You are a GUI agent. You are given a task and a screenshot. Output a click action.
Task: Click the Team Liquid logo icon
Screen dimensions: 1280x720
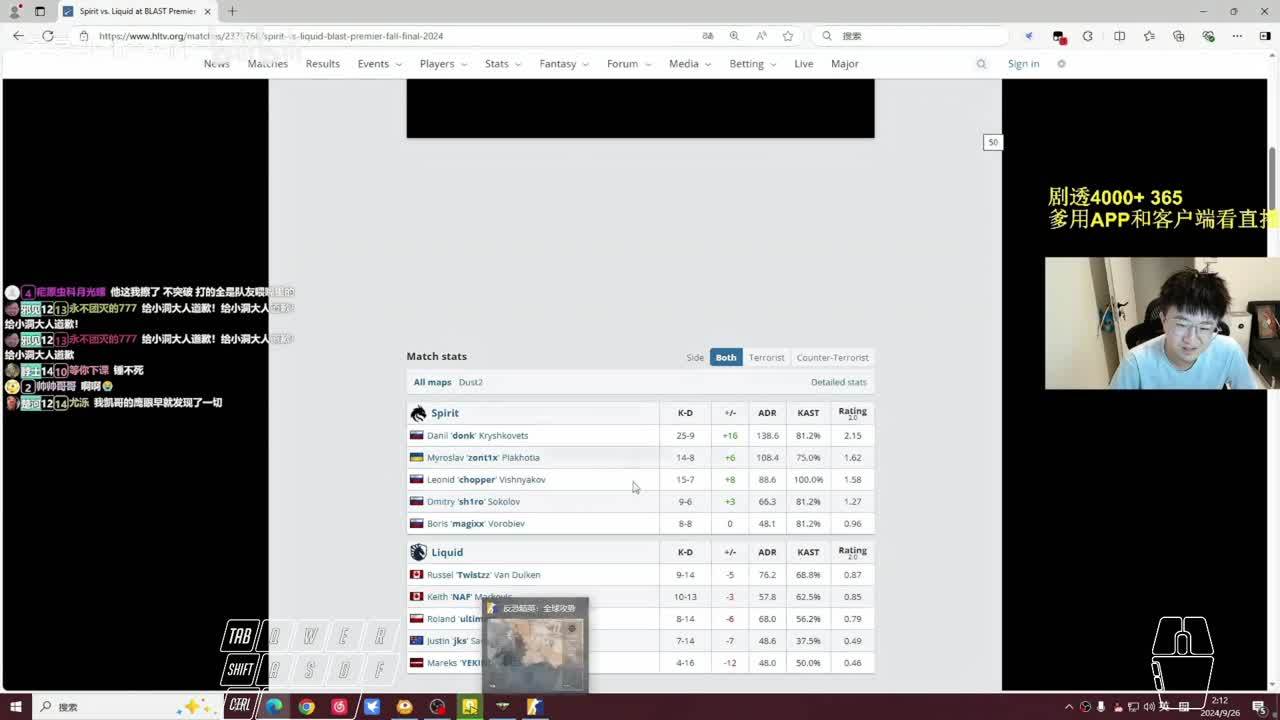pyautogui.click(x=418, y=552)
